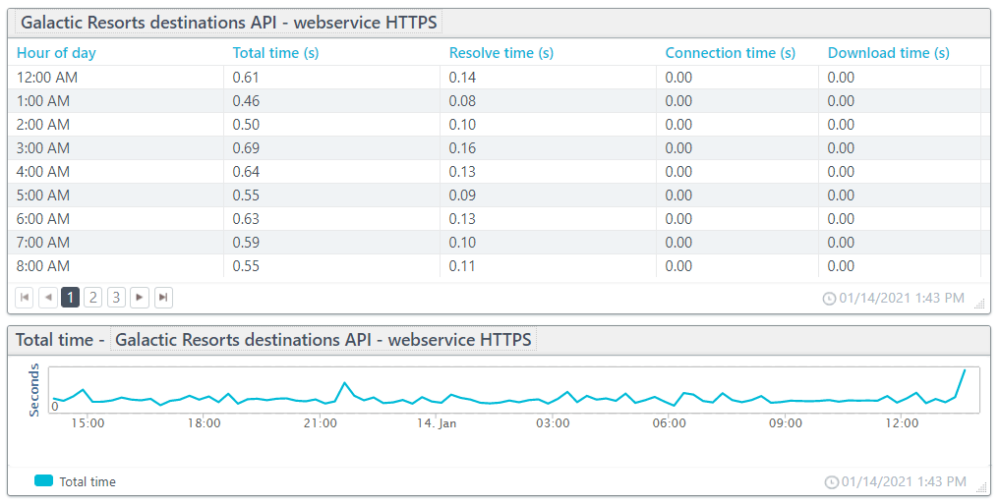
Task: Click the 14. Jan axis label
Action: (437, 423)
